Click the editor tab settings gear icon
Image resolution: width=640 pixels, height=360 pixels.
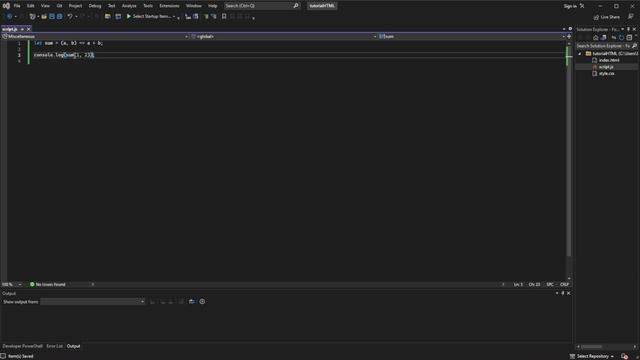tap(570, 29)
